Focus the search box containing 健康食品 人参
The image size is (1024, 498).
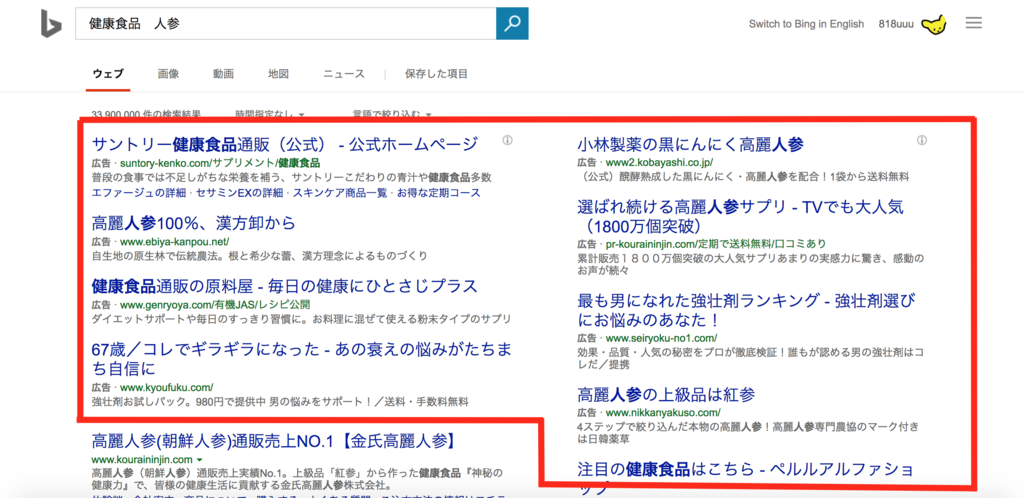[x=285, y=23]
